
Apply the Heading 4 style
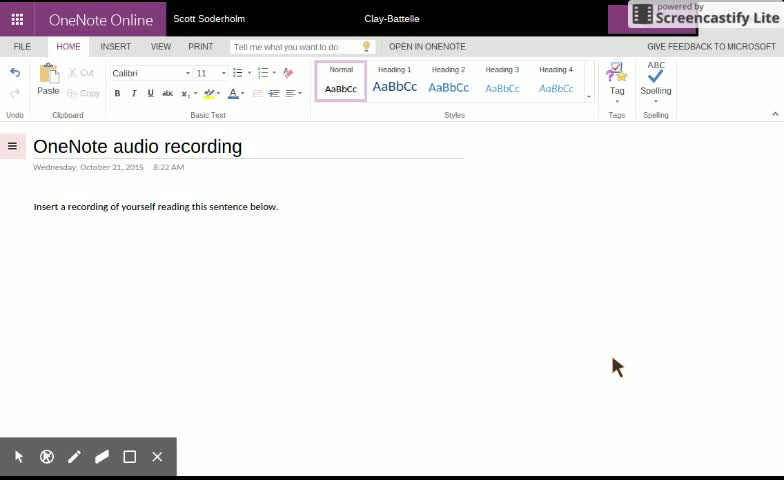pos(556,81)
